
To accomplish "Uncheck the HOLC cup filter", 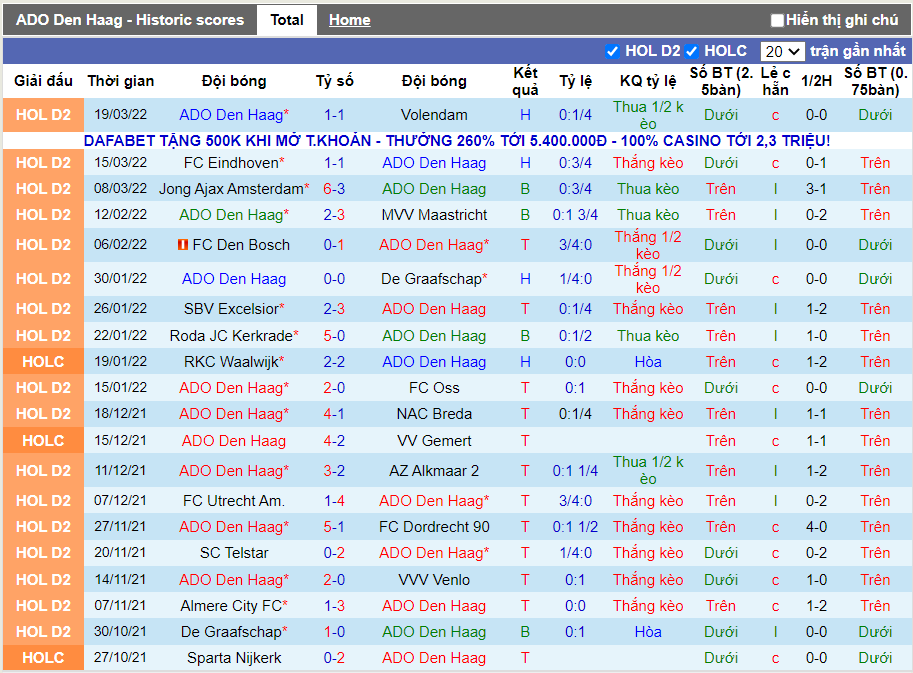I will 692,51.
